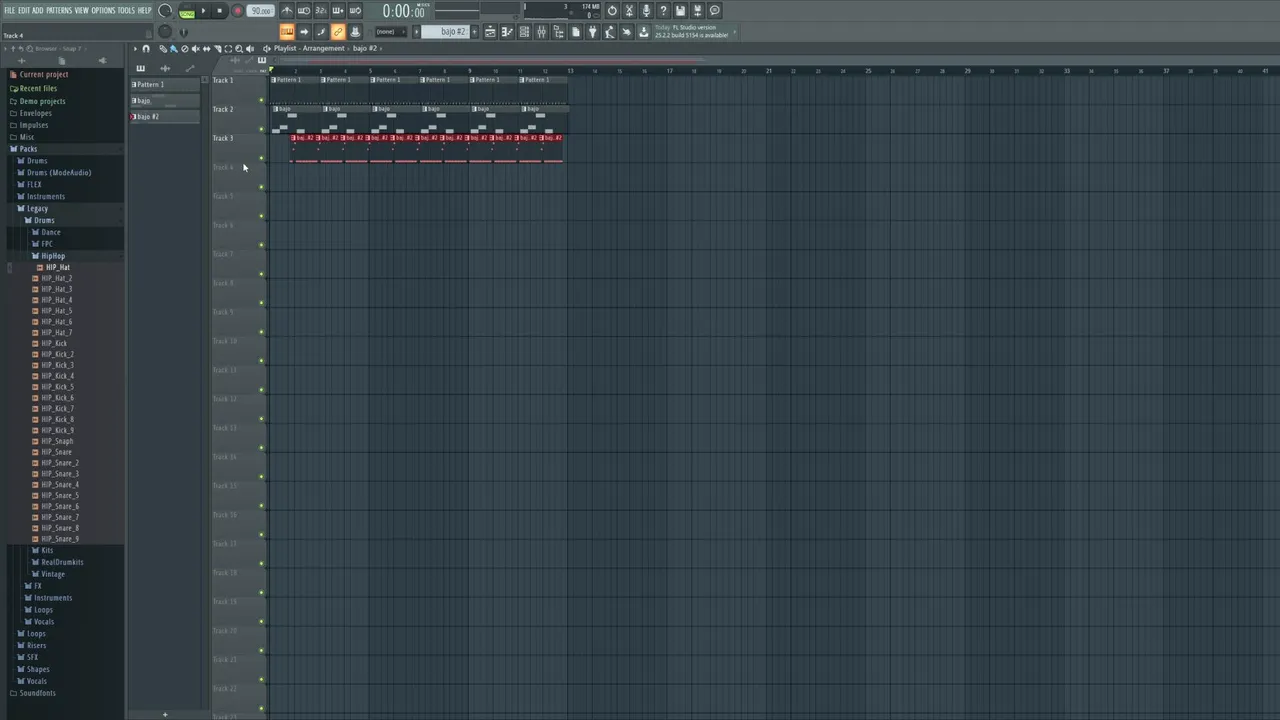The image size is (1280, 720).
Task: Open Current project in browser
Action: 44,74
